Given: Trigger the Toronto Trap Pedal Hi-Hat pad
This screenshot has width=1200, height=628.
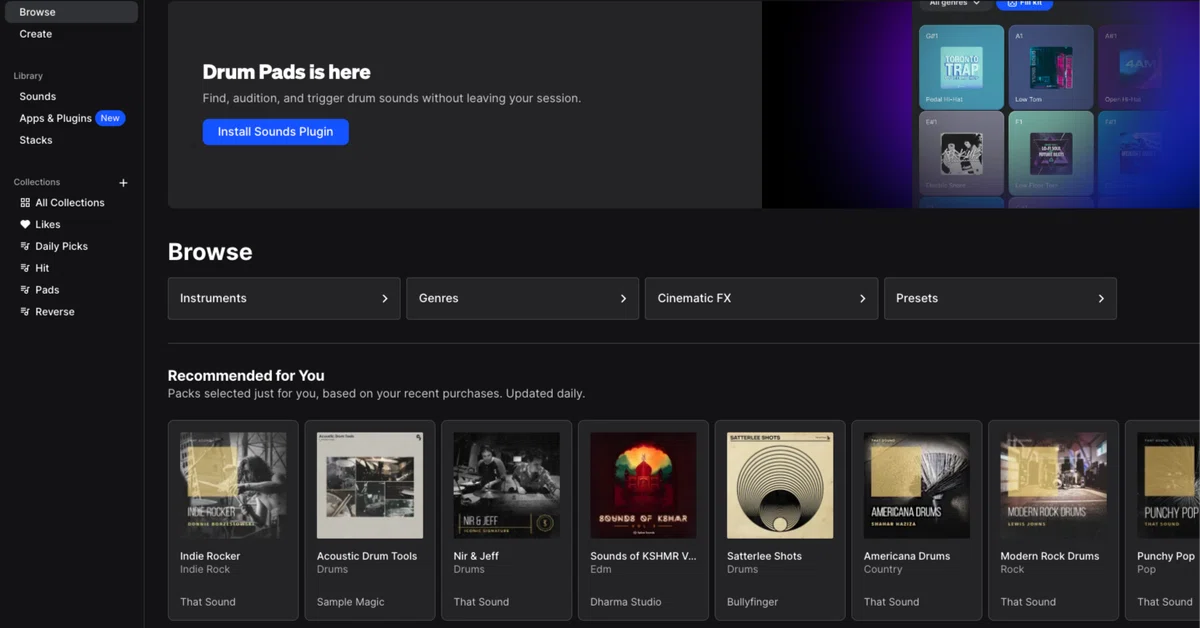Looking at the screenshot, I should 961,67.
